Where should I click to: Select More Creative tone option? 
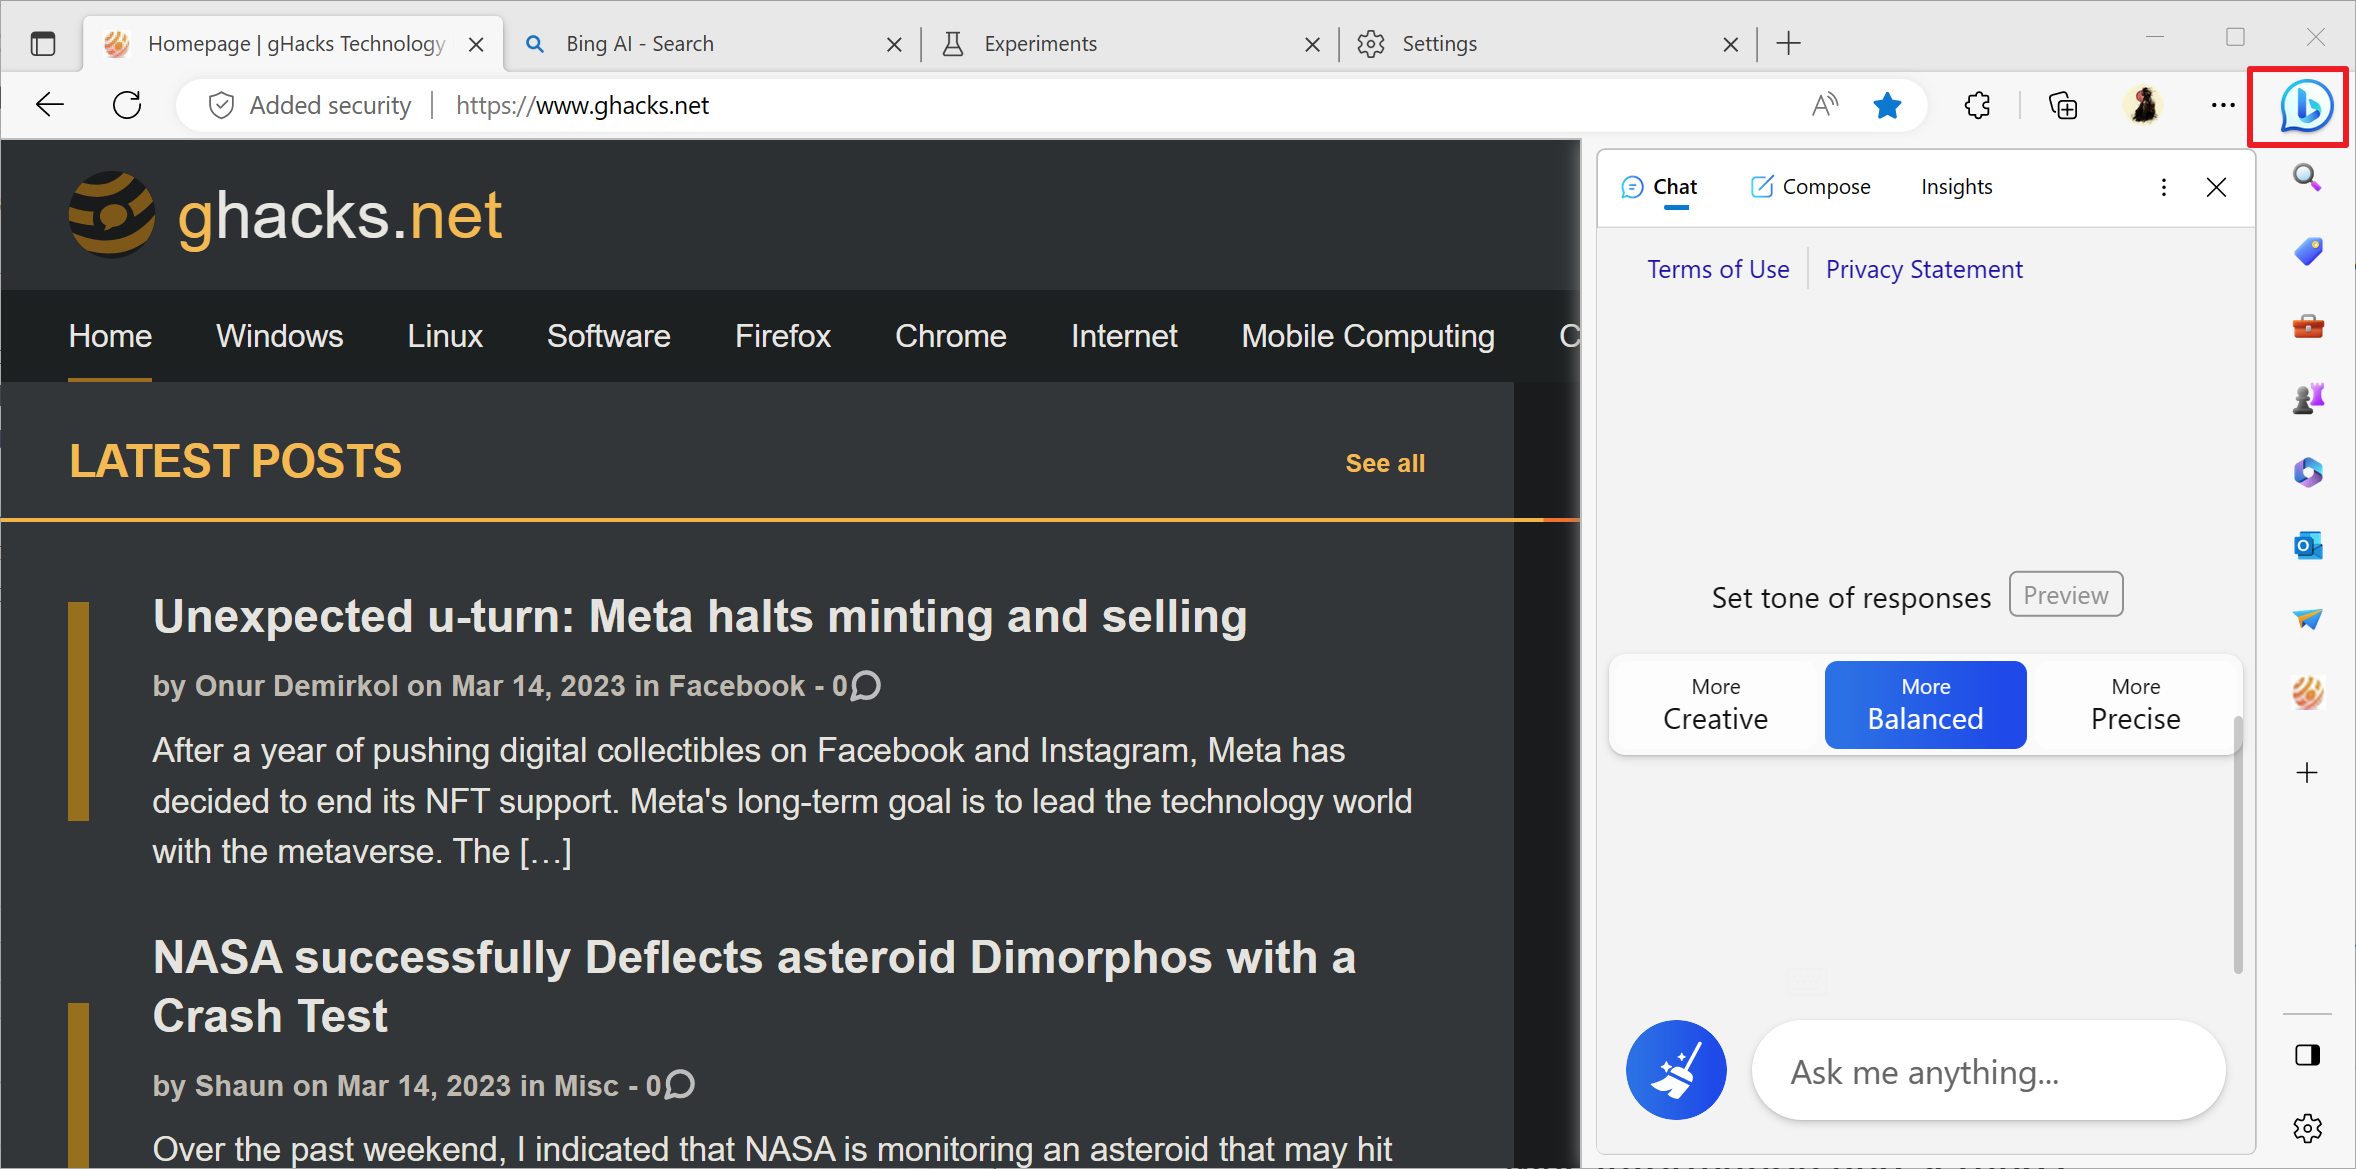click(x=1713, y=703)
